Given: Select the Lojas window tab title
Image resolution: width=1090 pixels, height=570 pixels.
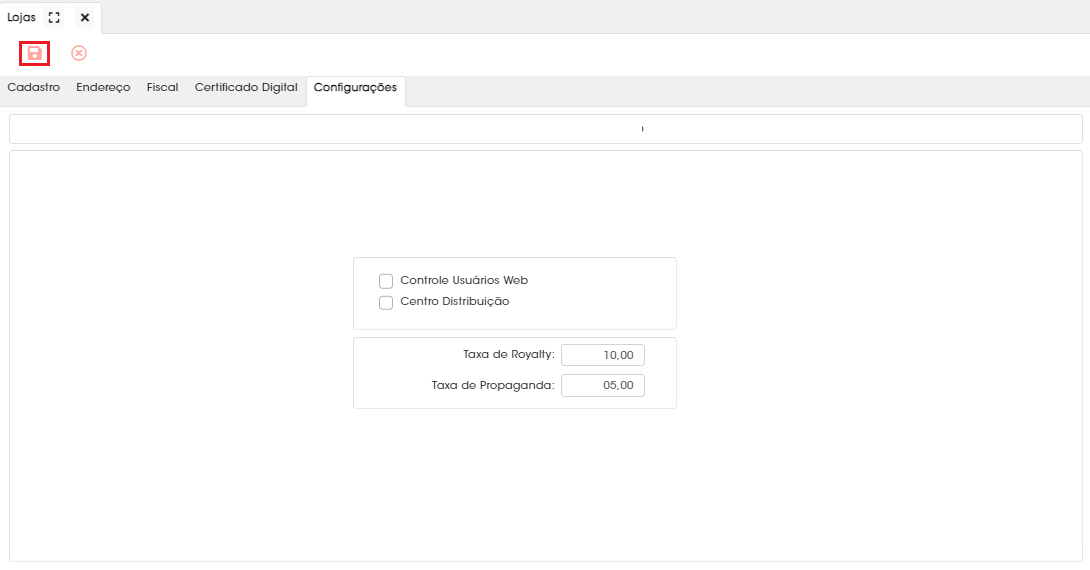Looking at the screenshot, I should 22,17.
